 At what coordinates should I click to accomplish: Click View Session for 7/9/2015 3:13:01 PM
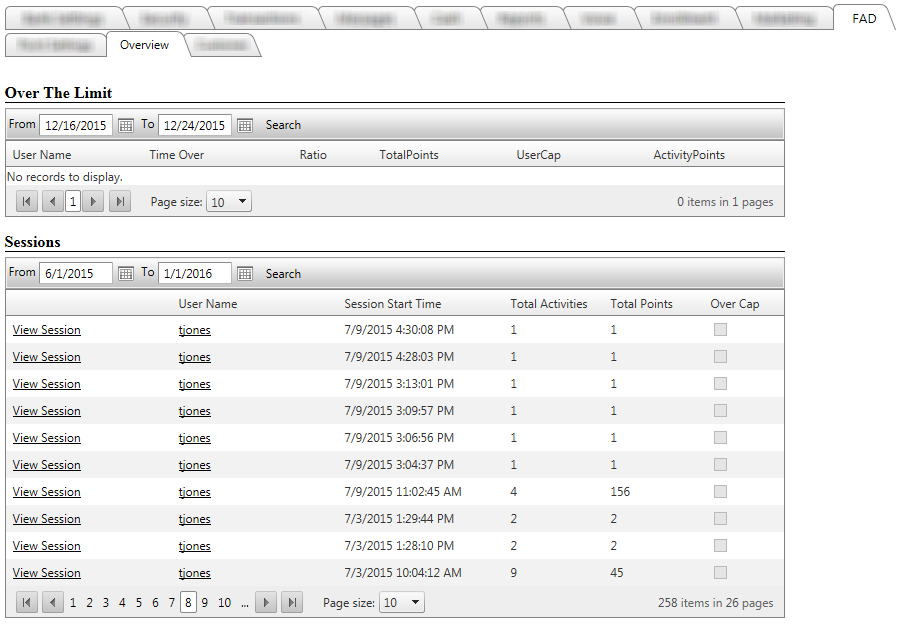coord(46,384)
